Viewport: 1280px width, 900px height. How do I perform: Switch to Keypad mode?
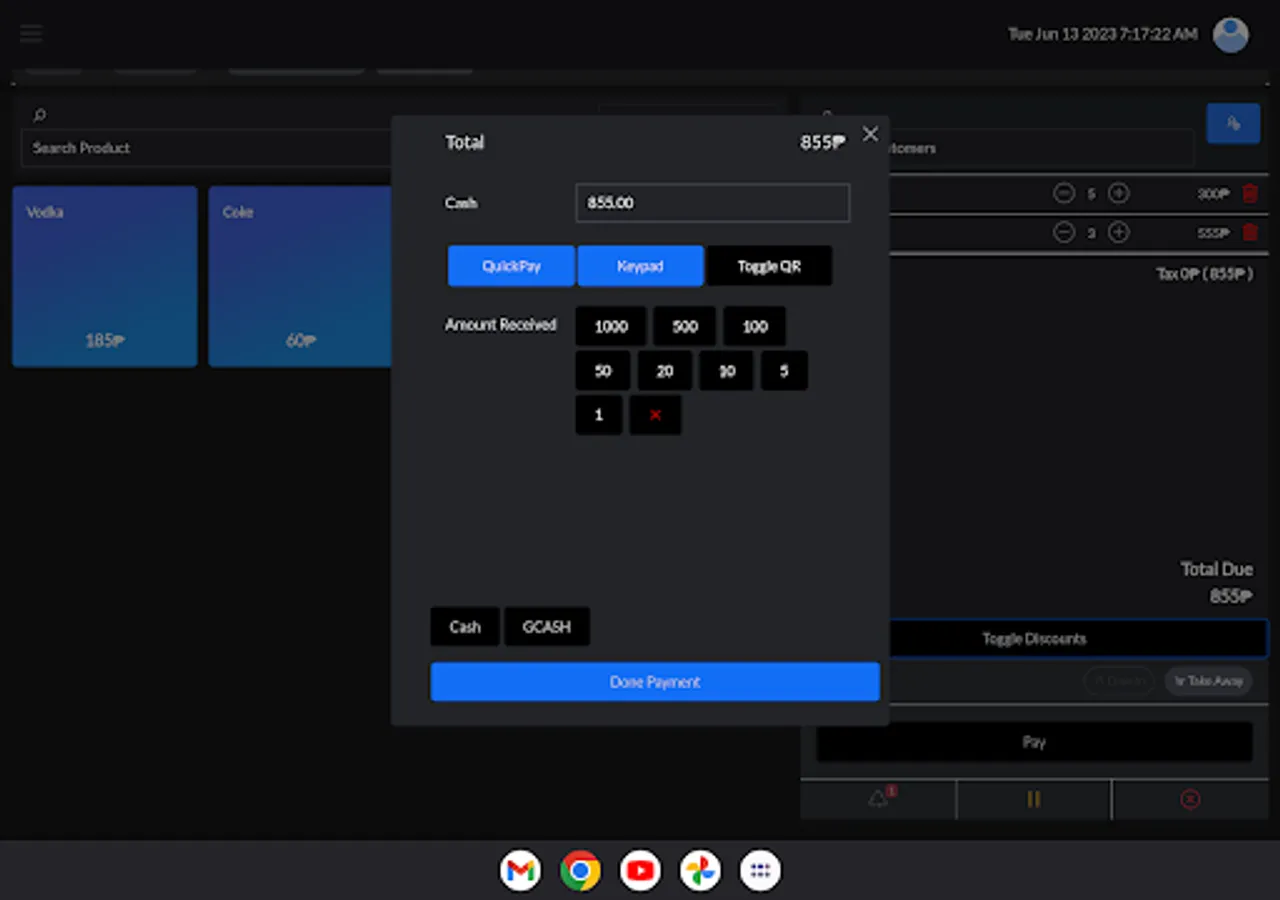pyautogui.click(x=640, y=266)
